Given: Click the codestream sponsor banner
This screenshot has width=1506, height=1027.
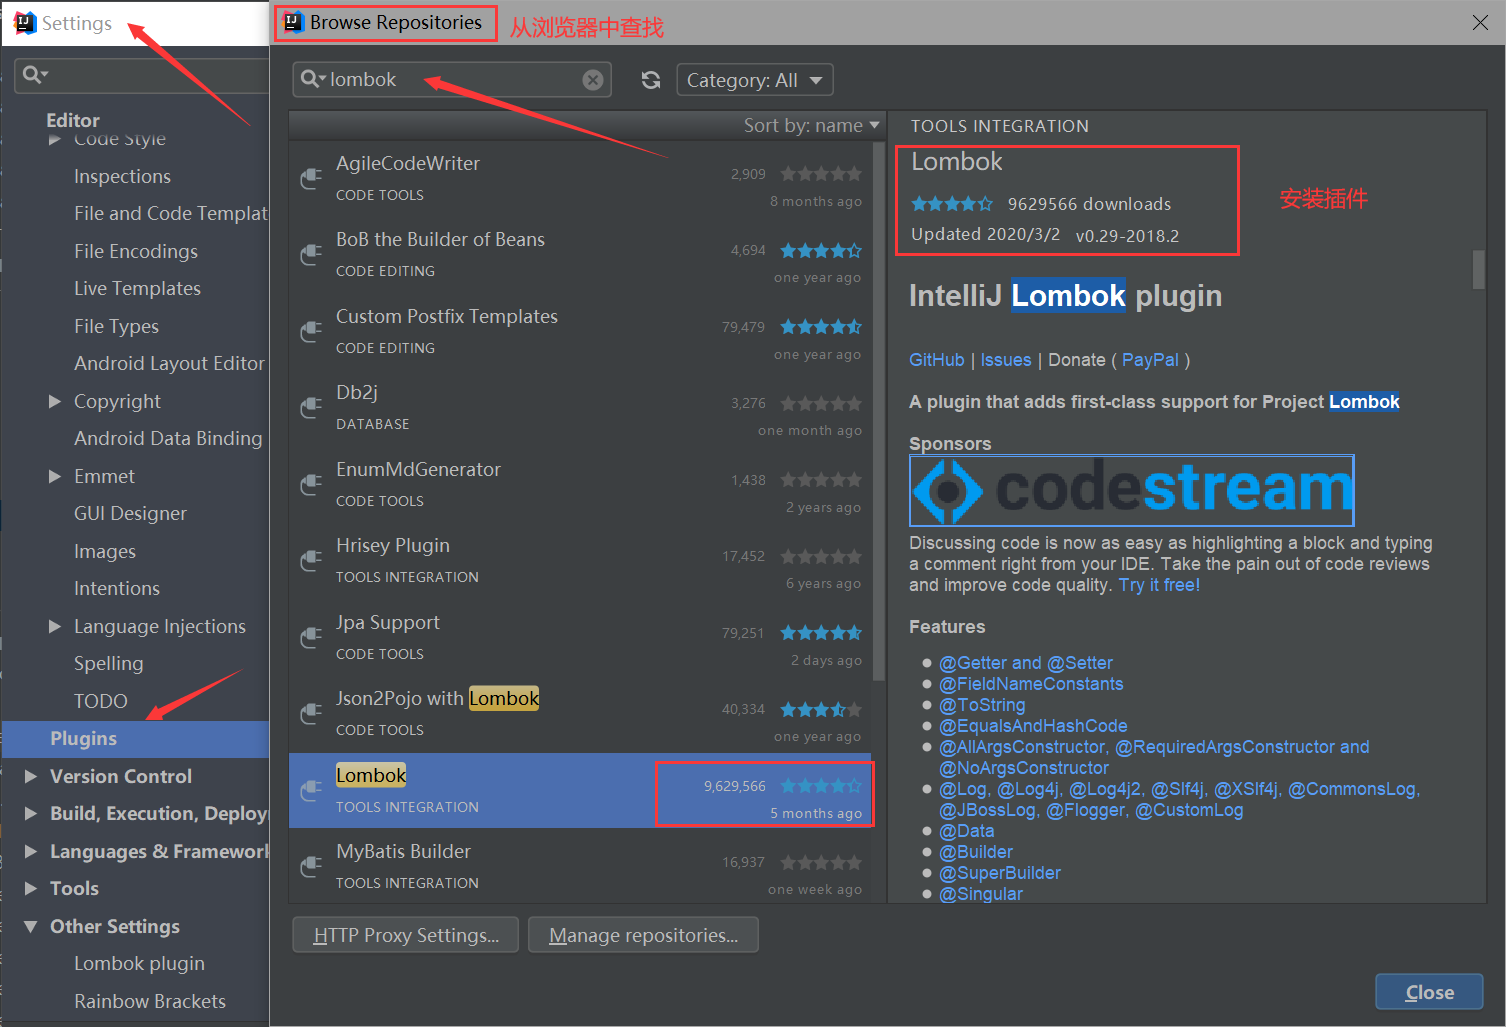Looking at the screenshot, I should pos(1131,490).
